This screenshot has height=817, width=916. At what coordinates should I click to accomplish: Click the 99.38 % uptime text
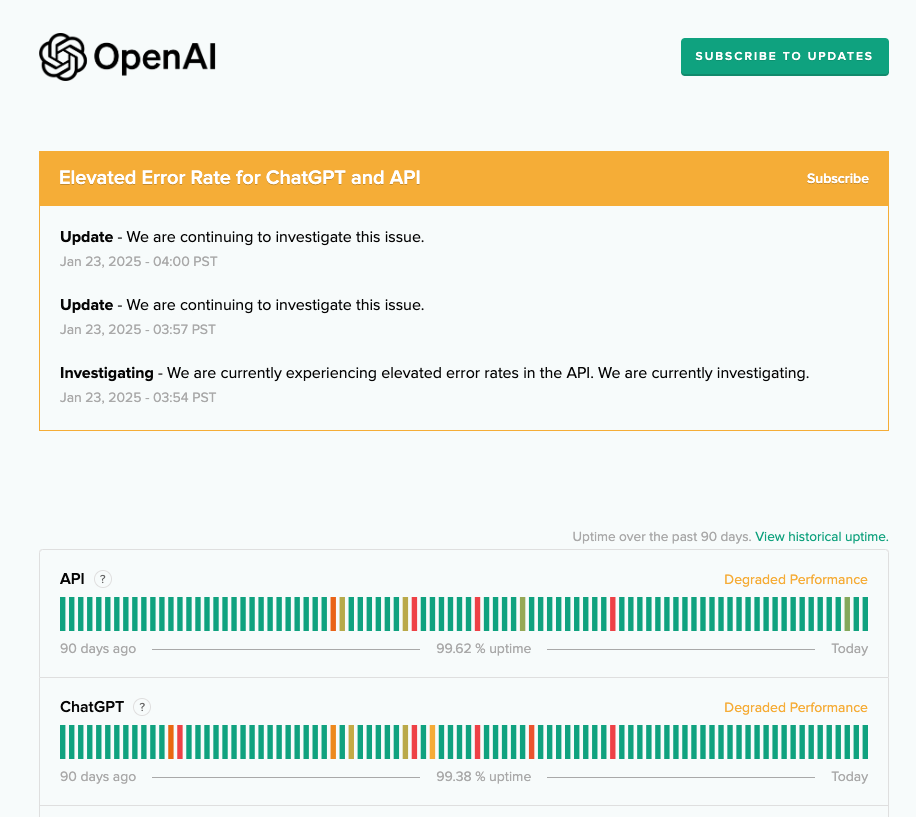pyautogui.click(x=483, y=777)
